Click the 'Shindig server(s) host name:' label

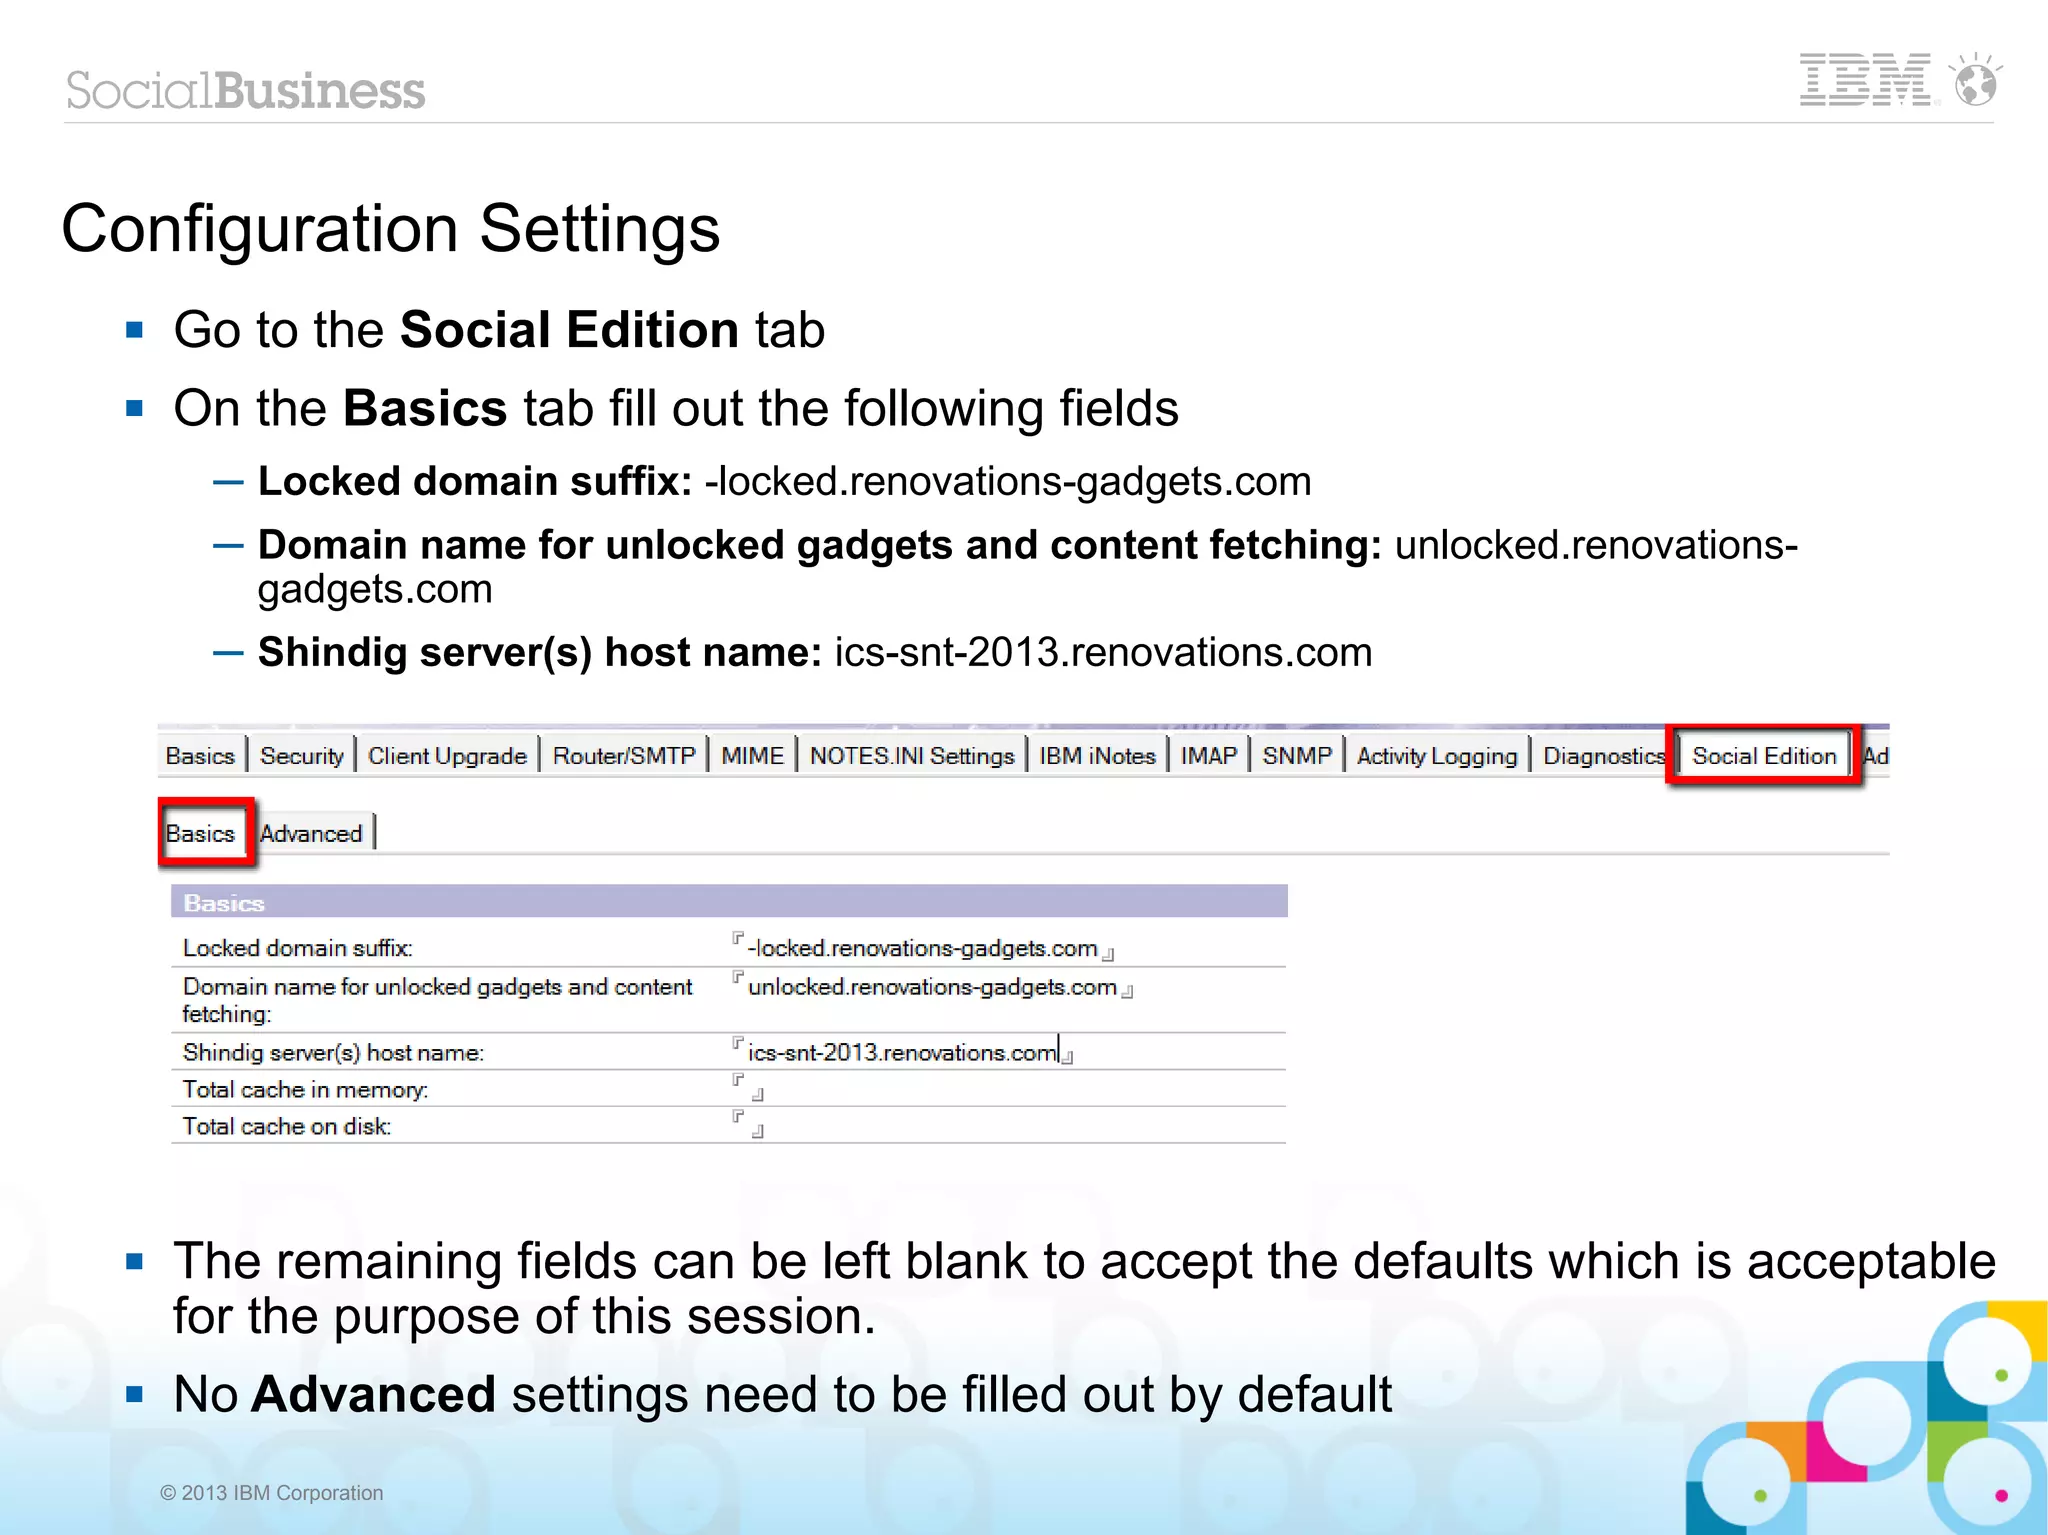click(333, 1053)
